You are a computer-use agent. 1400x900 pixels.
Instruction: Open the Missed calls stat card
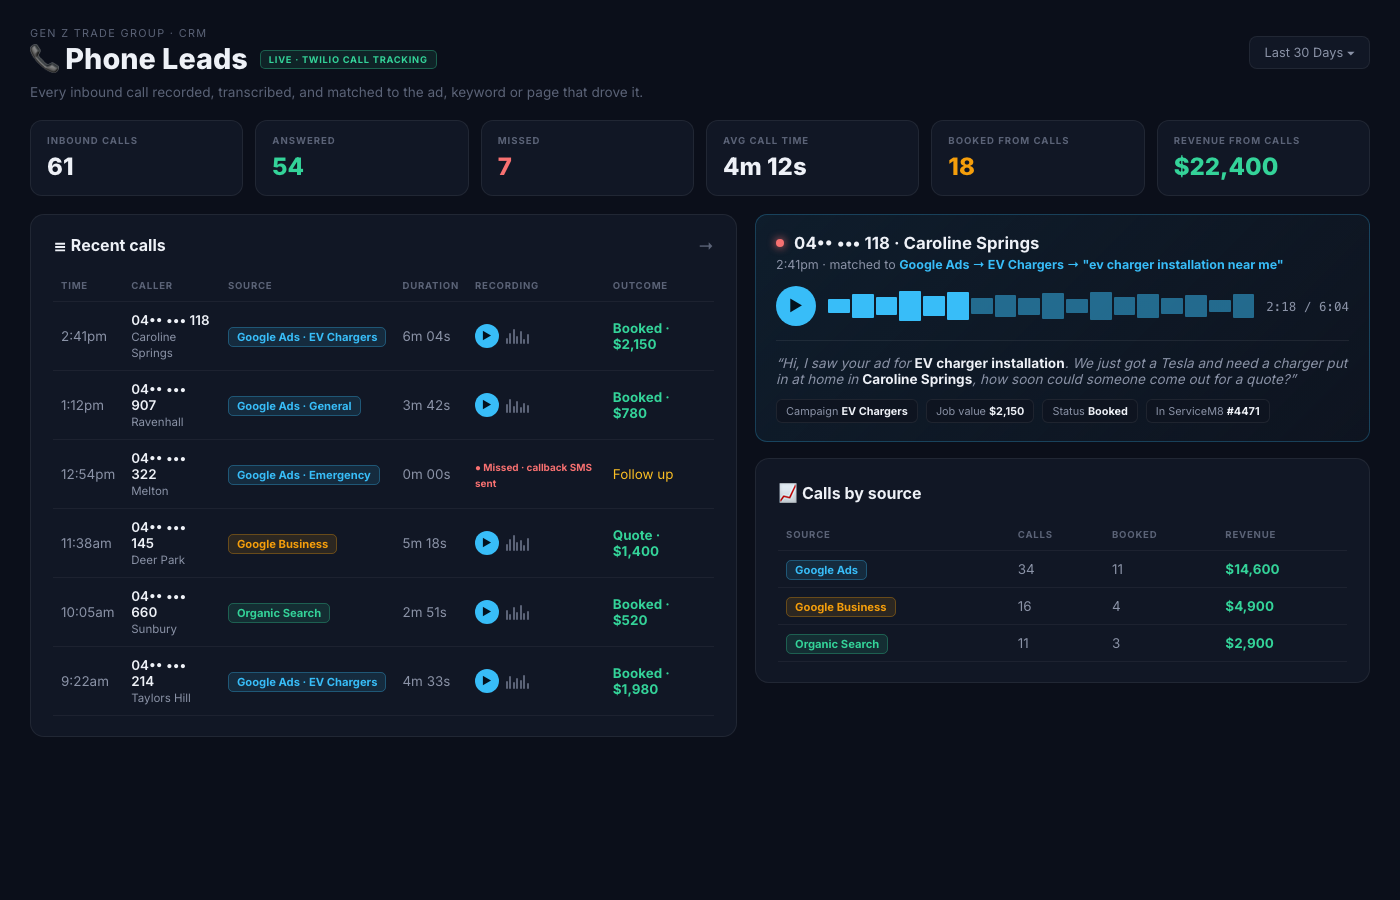[x=587, y=158]
